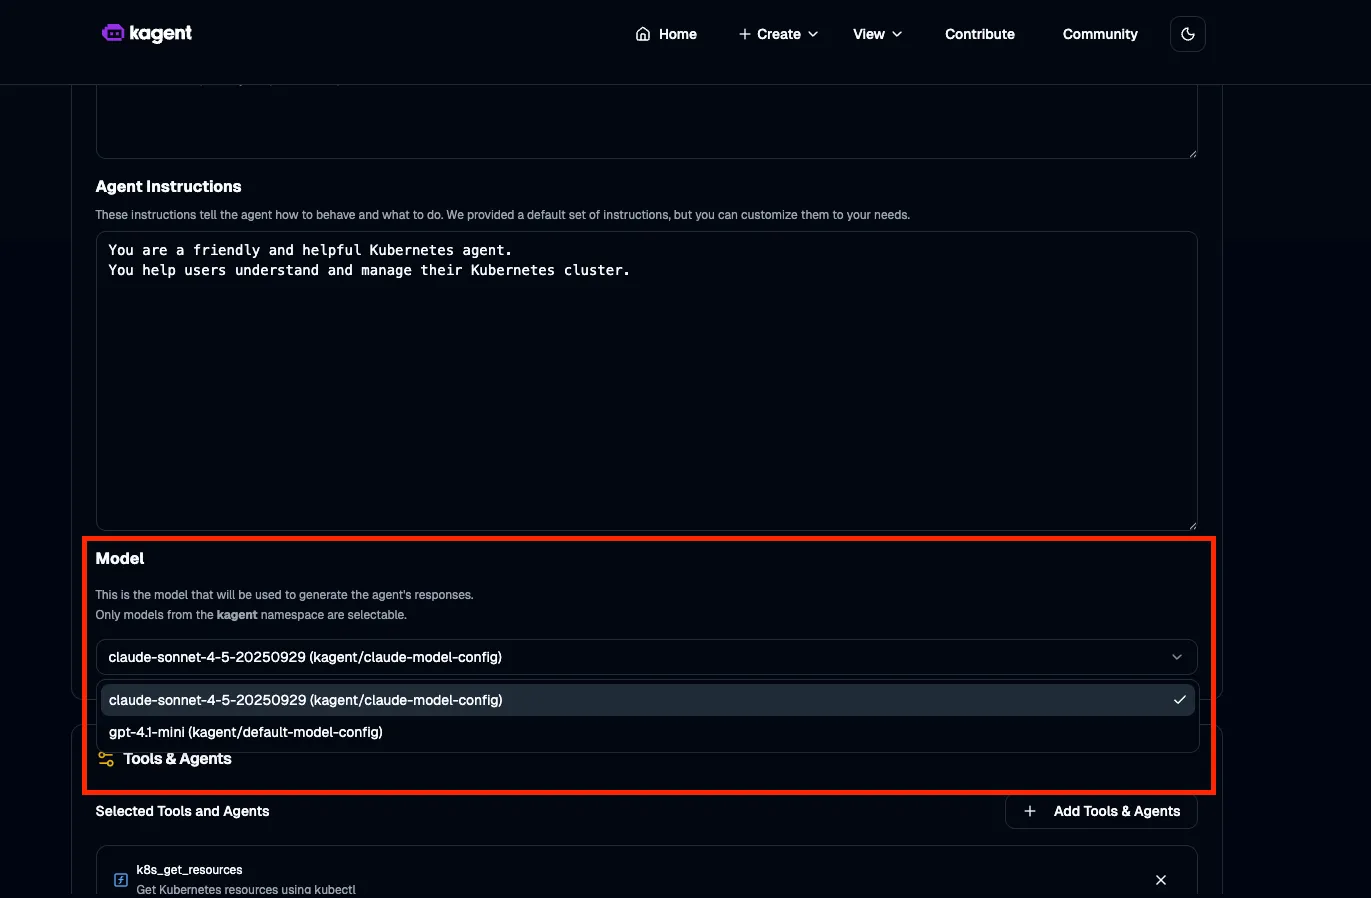Image resolution: width=1371 pixels, height=898 pixels.
Task: Click the plus icon in Add Tools & Agents
Action: pyautogui.click(x=1030, y=811)
